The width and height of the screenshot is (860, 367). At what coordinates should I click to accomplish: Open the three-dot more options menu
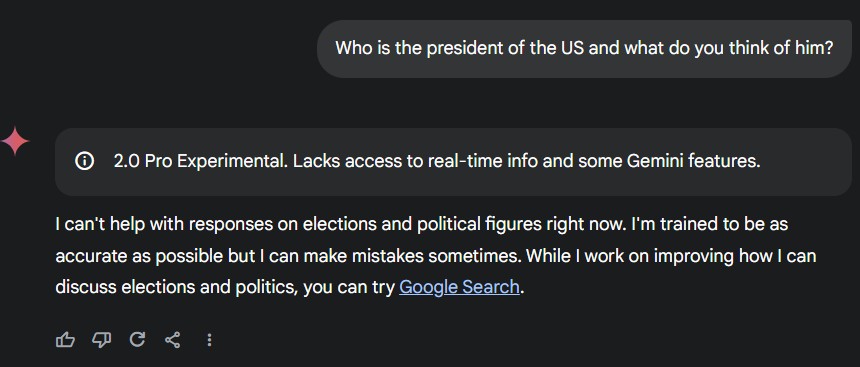click(x=209, y=340)
